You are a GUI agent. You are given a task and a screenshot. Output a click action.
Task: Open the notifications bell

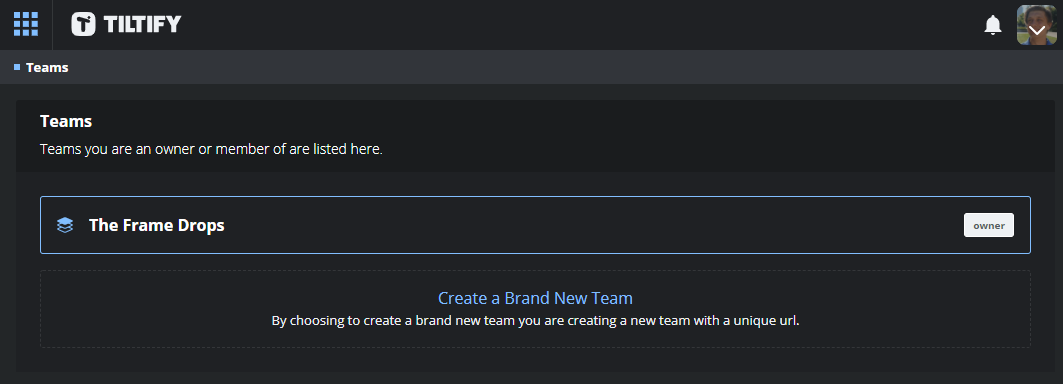coord(992,25)
